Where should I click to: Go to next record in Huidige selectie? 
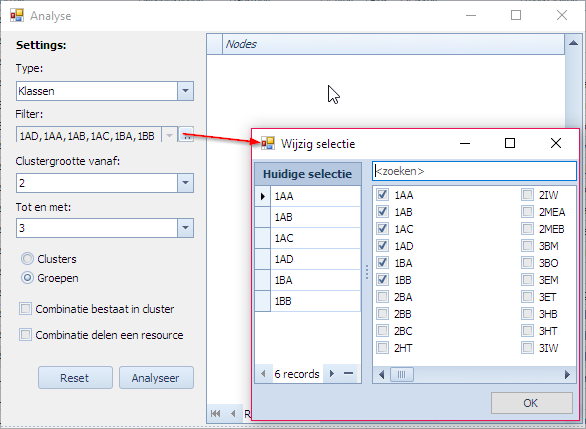click(x=331, y=374)
